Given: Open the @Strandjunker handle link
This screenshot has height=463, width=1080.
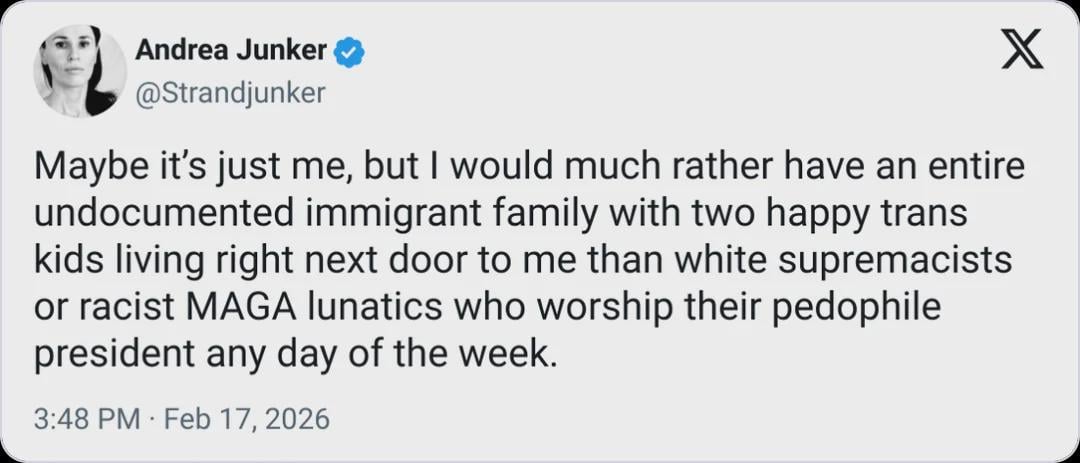Looking at the screenshot, I should click(x=229, y=93).
